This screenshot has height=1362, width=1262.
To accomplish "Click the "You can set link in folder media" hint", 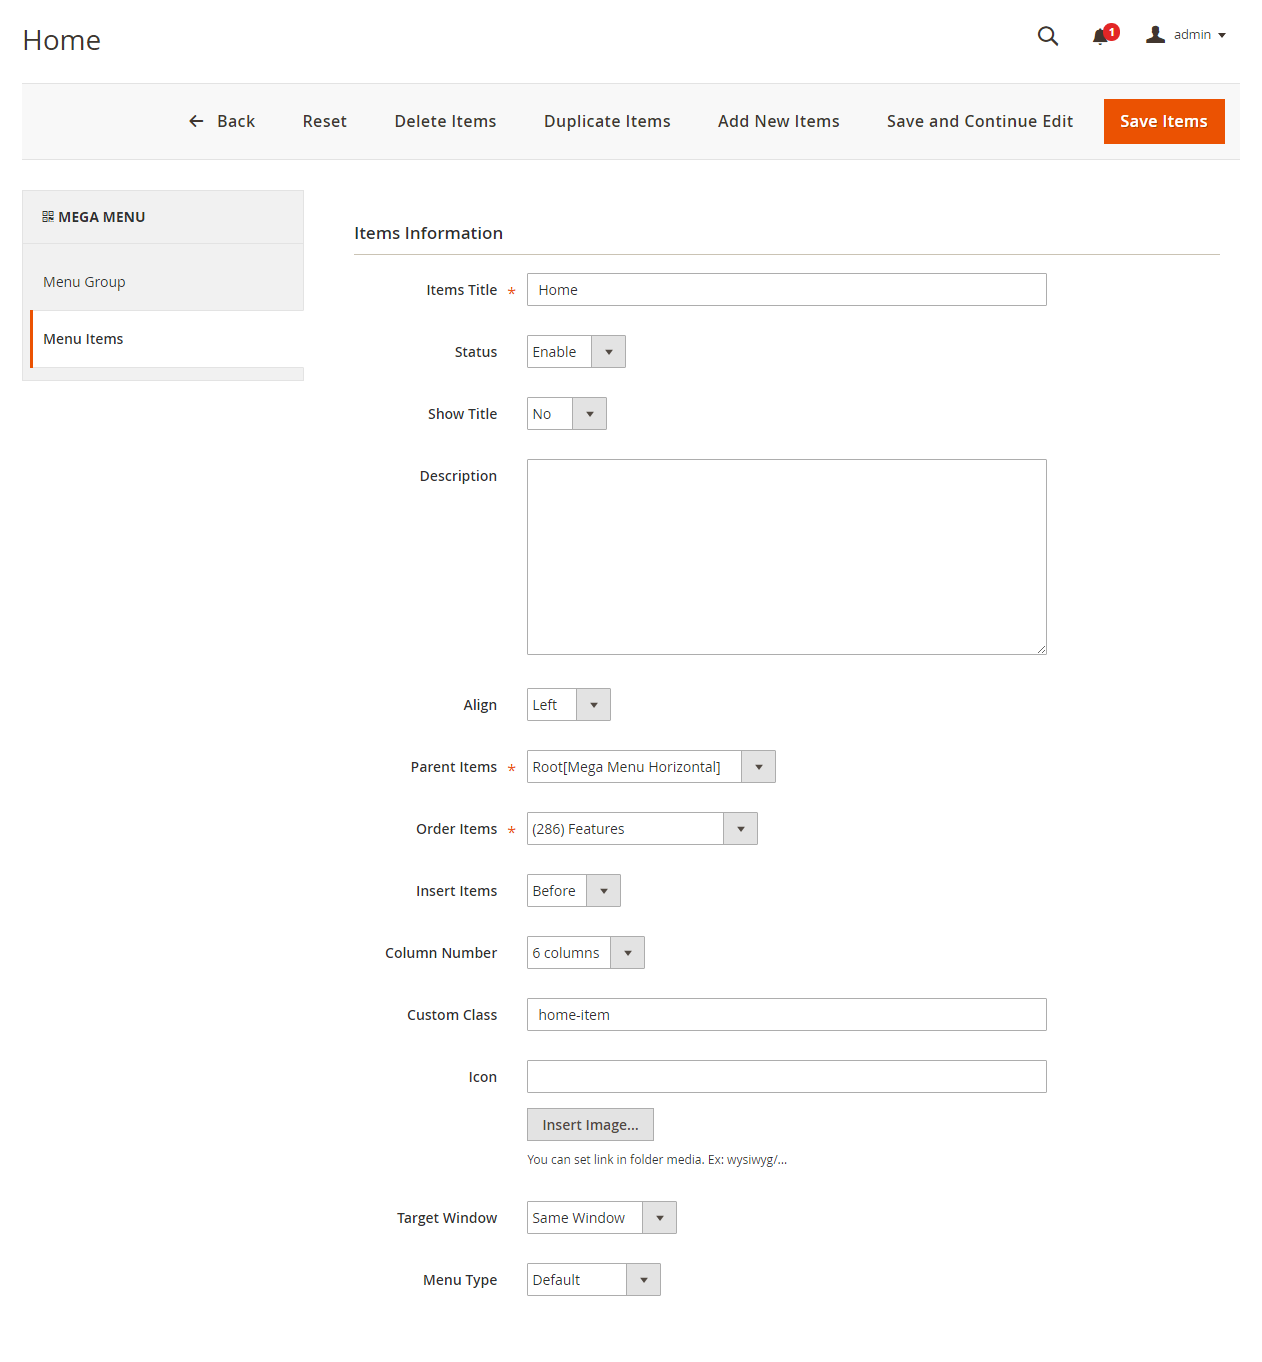I will point(657,1160).
